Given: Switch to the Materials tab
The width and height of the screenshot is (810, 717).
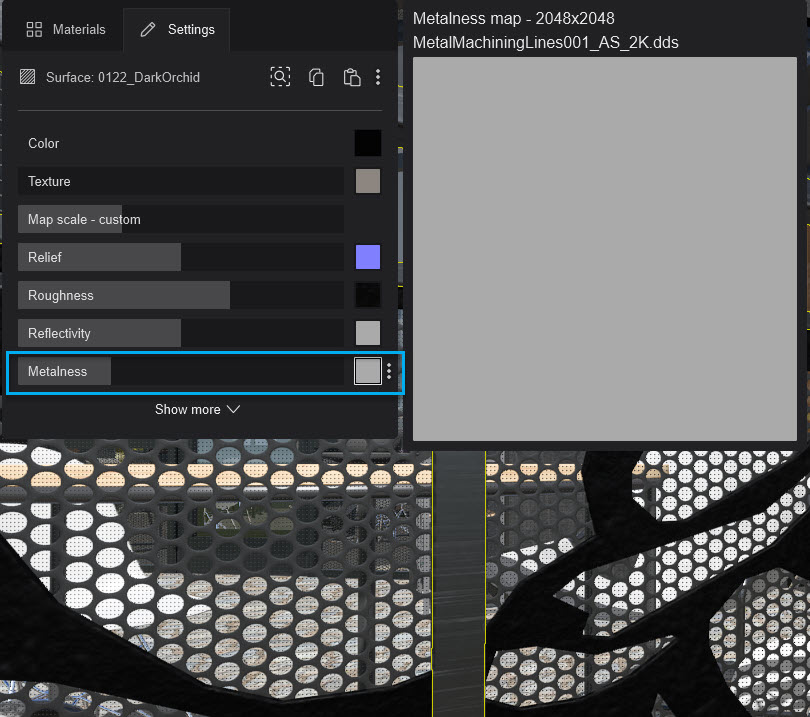Looking at the screenshot, I should [66, 29].
